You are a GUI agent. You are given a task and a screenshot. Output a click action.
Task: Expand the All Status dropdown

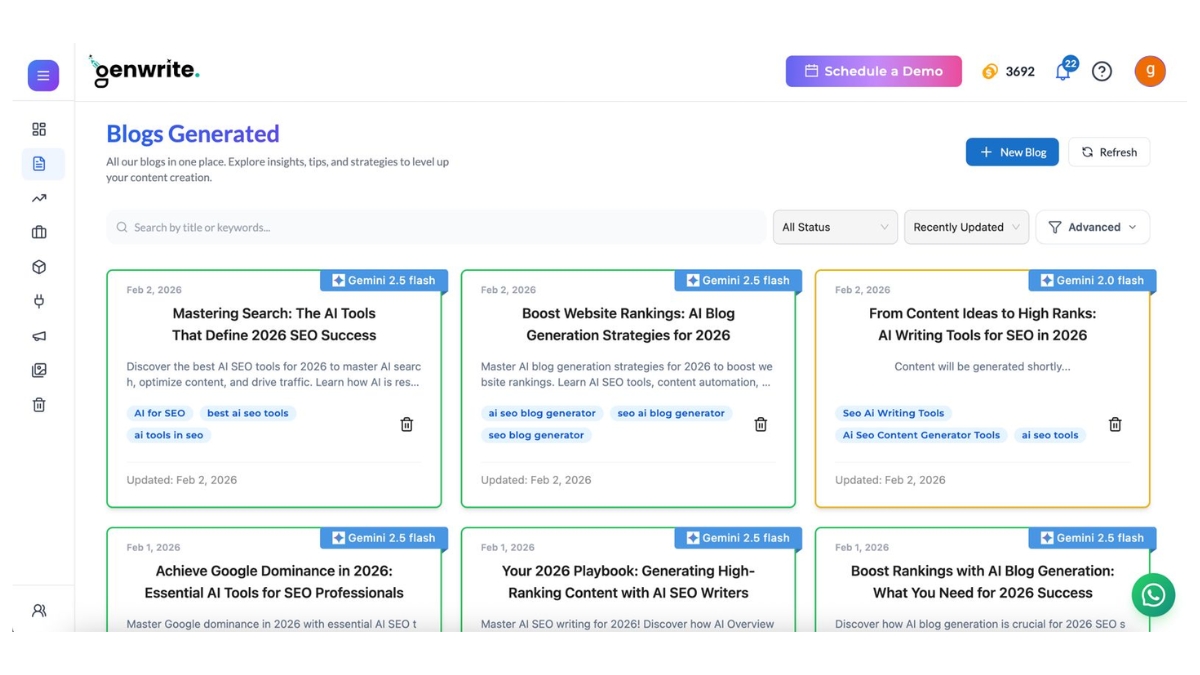click(x=835, y=227)
